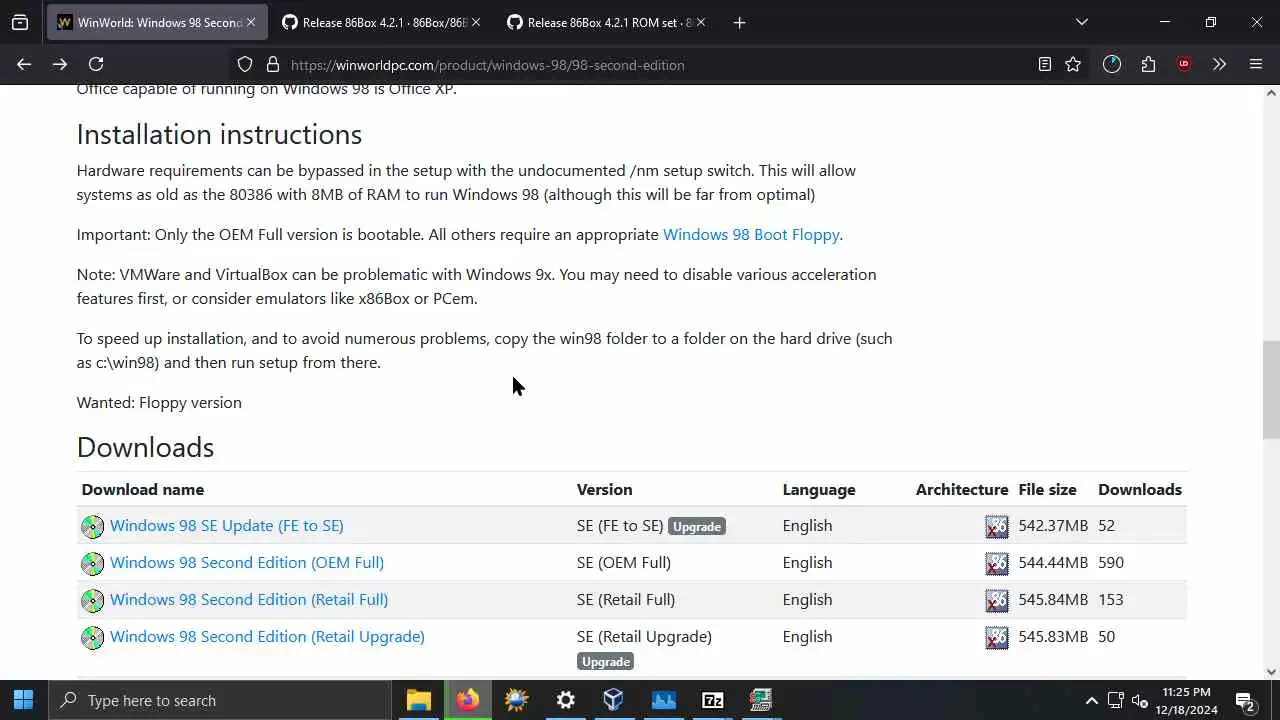Viewport: 1280px width, 720px height.
Task: Open the Firefox hamburger application menu
Action: (x=1256, y=64)
